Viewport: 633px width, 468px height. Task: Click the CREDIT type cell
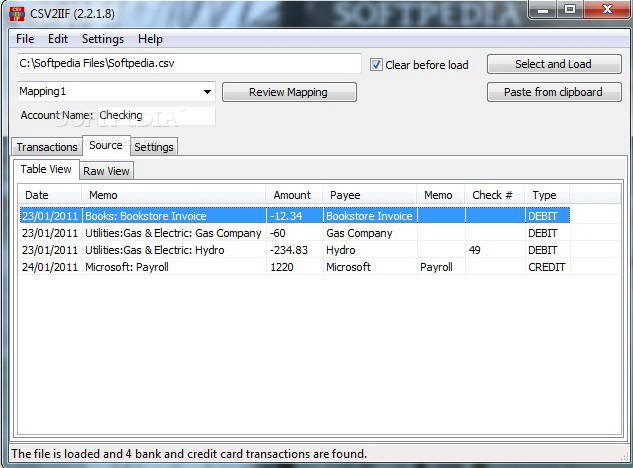[547, 267]
